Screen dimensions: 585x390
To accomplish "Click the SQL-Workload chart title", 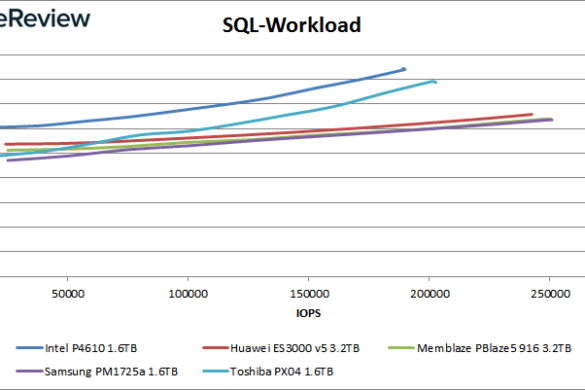I will (291, 25).
